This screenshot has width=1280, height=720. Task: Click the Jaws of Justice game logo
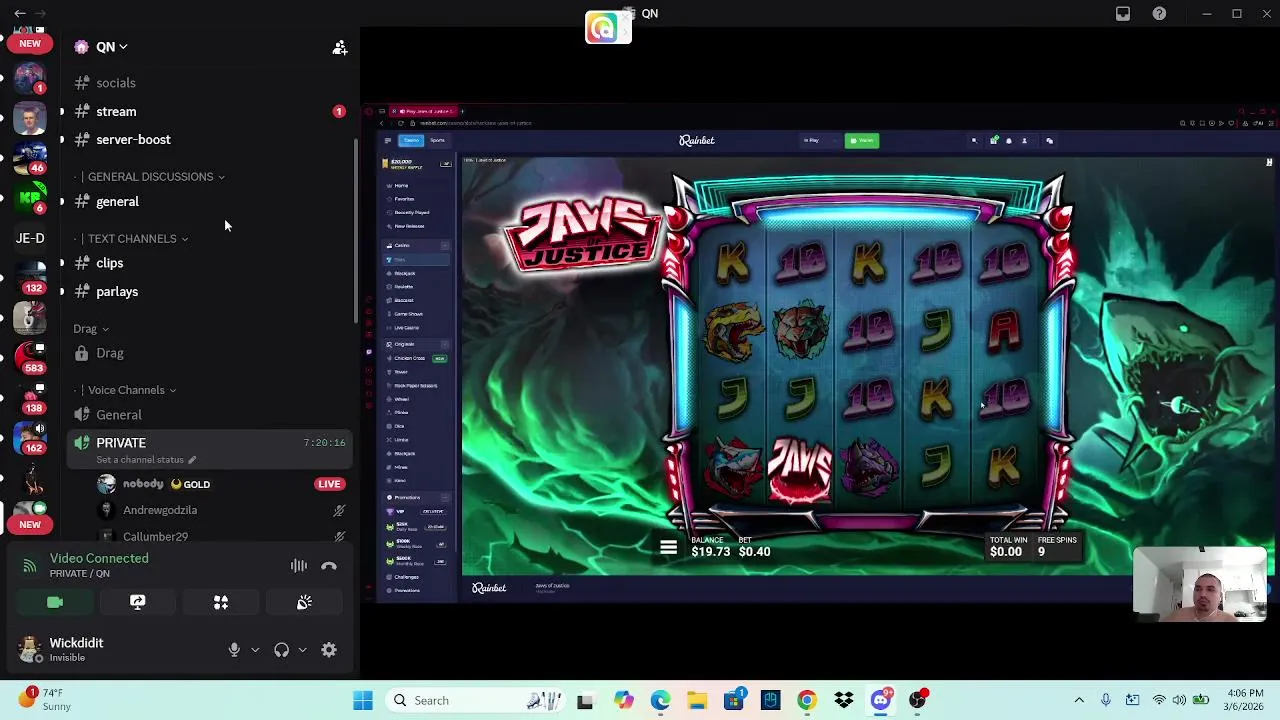click(x=583, y=233)
